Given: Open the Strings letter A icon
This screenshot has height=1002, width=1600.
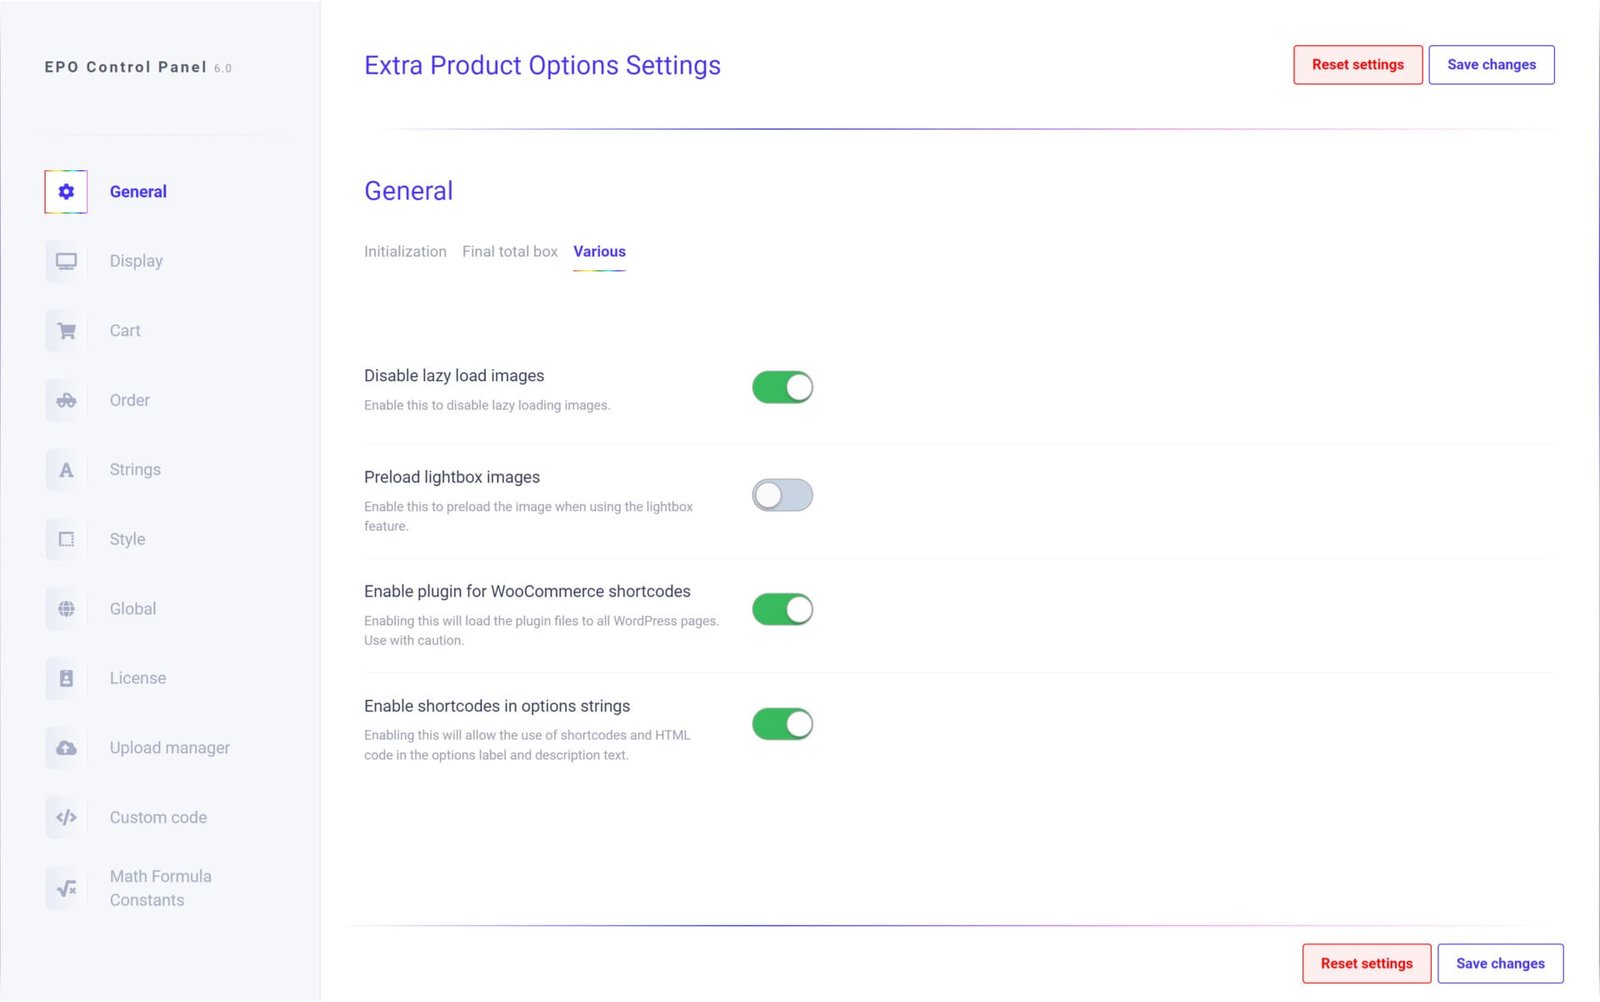Looking at the screenshot, I should tap(66, 470).
